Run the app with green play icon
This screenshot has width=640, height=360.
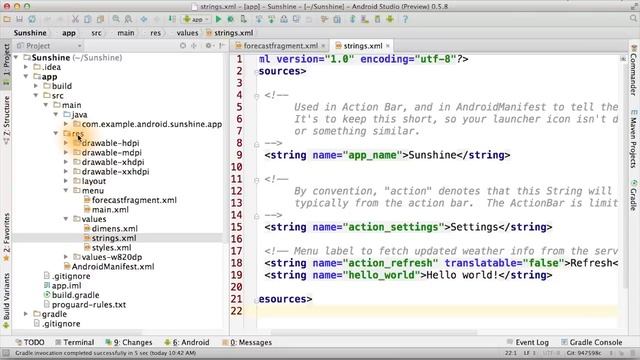pyautogui.click(x=218, y=19)
